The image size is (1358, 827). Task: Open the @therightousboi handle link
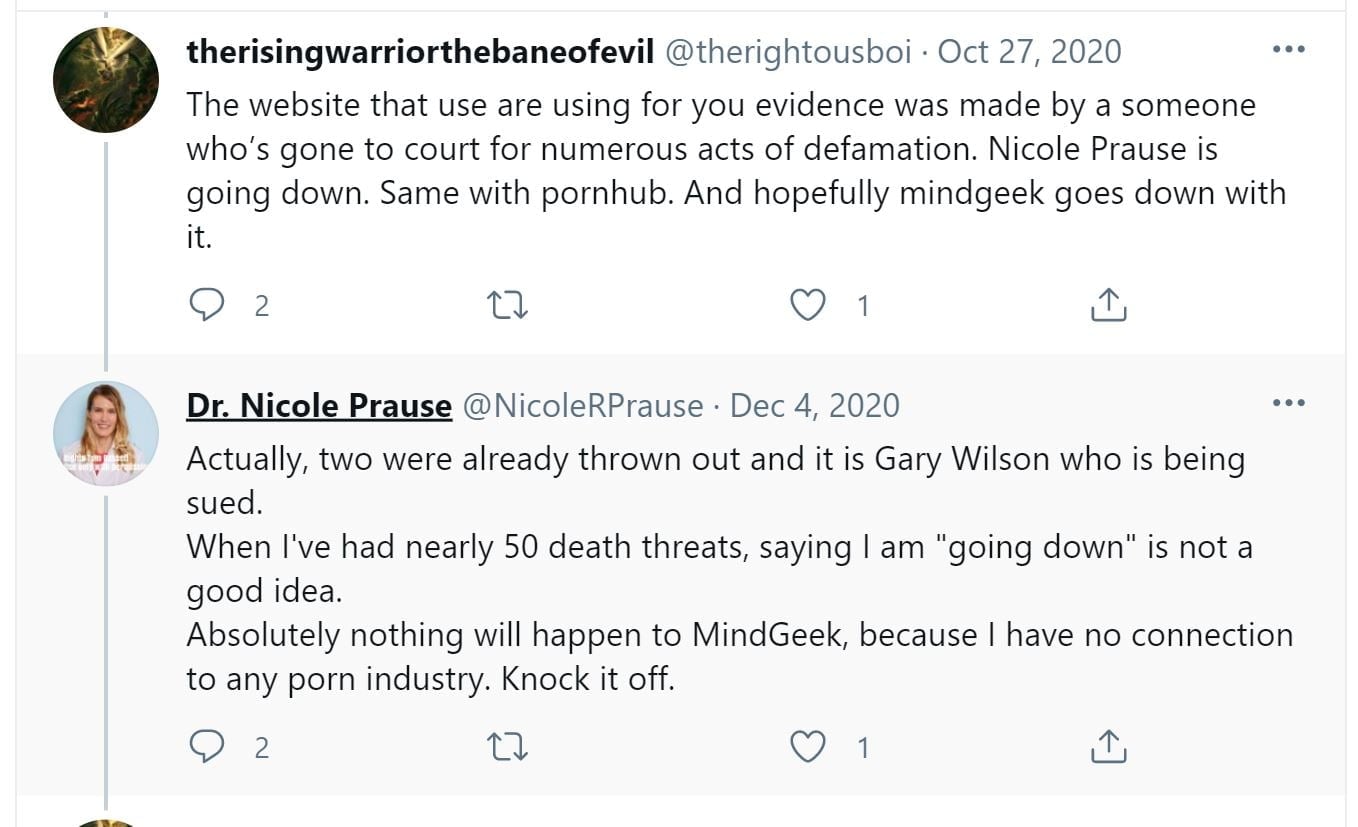point(788,52)
